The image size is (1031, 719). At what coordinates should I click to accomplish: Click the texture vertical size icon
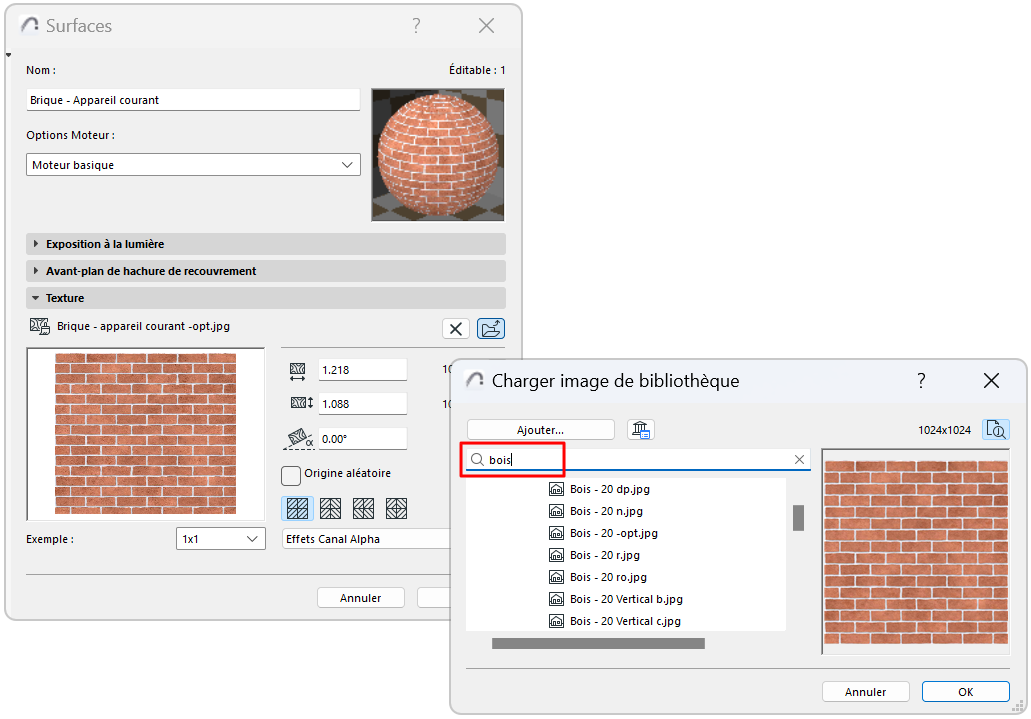301,403
